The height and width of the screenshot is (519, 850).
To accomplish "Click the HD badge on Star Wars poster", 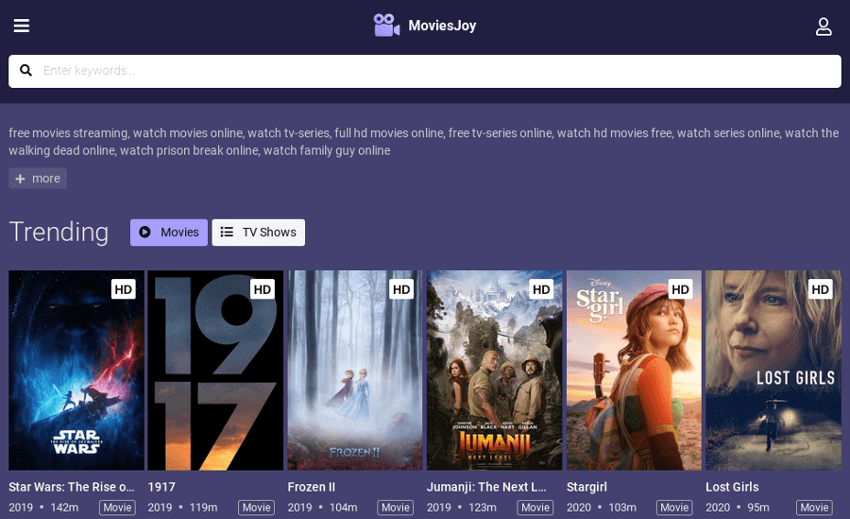I will [123, 290].
